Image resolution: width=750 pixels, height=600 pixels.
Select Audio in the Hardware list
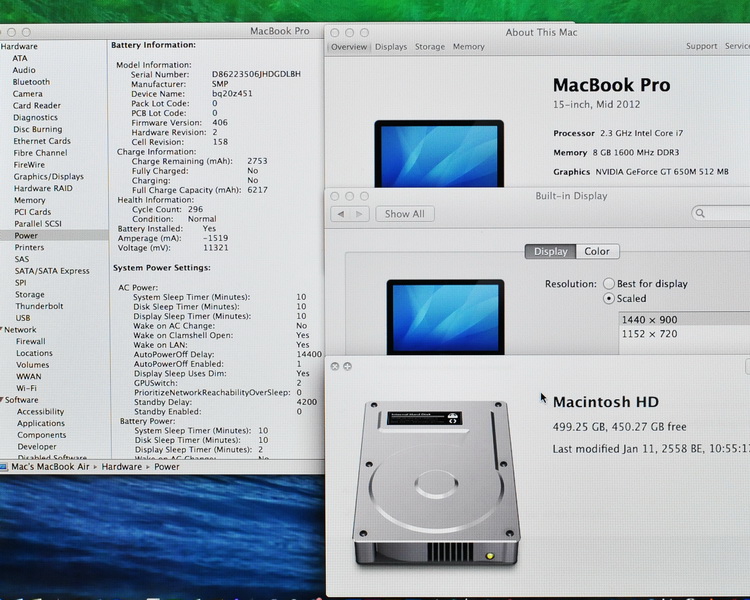(x=24, y=70)
